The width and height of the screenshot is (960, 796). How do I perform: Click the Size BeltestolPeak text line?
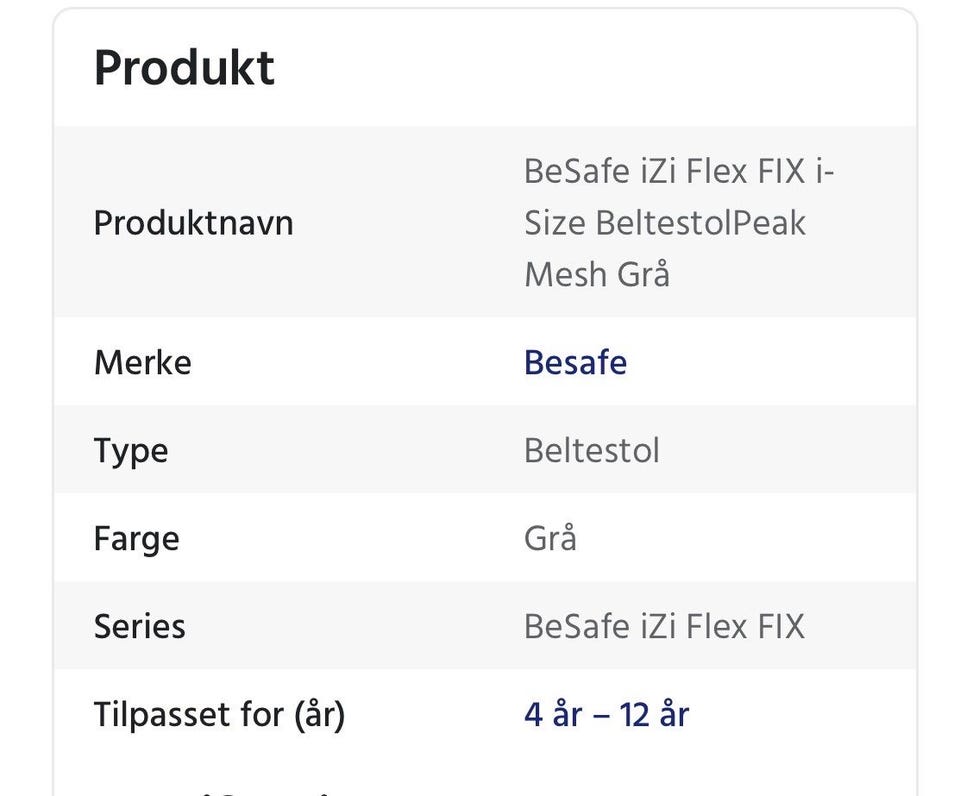click(664, 222)
